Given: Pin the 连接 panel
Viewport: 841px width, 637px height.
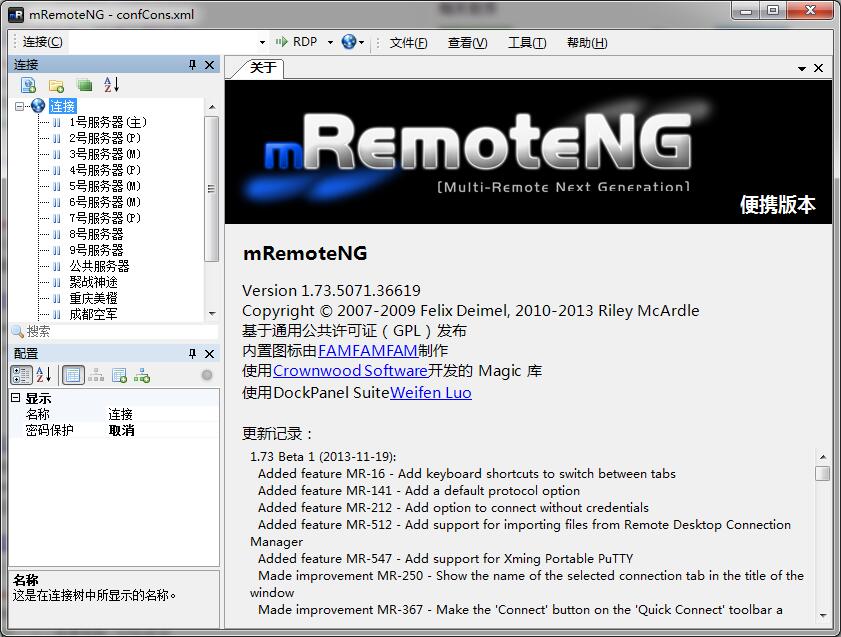Looking at the screenshot, I should [192, 65].
